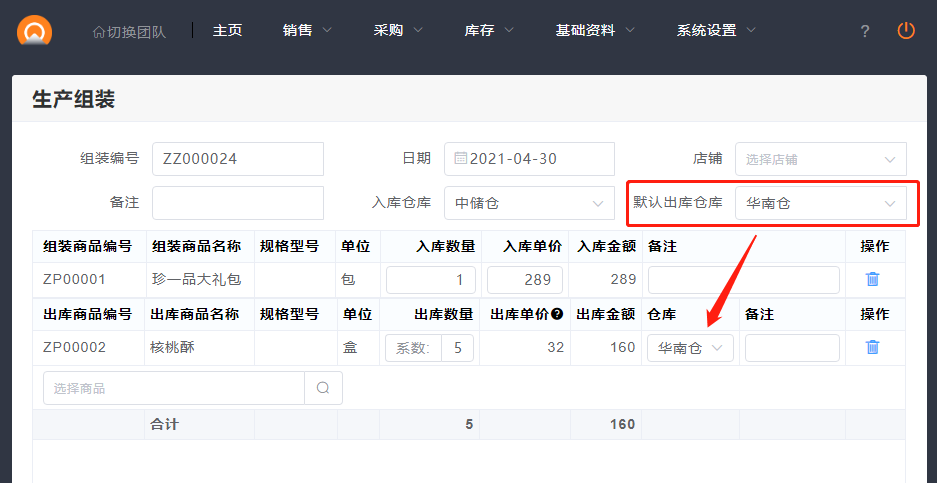The height and width of the screenshot is (483, 937).
Task: Delete the 核桃酥 outbound row
Action: tap(872, 347)
